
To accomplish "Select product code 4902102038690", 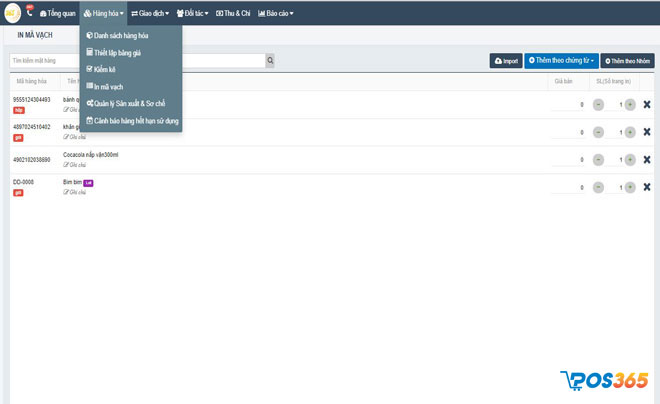I will click(32, 160).
